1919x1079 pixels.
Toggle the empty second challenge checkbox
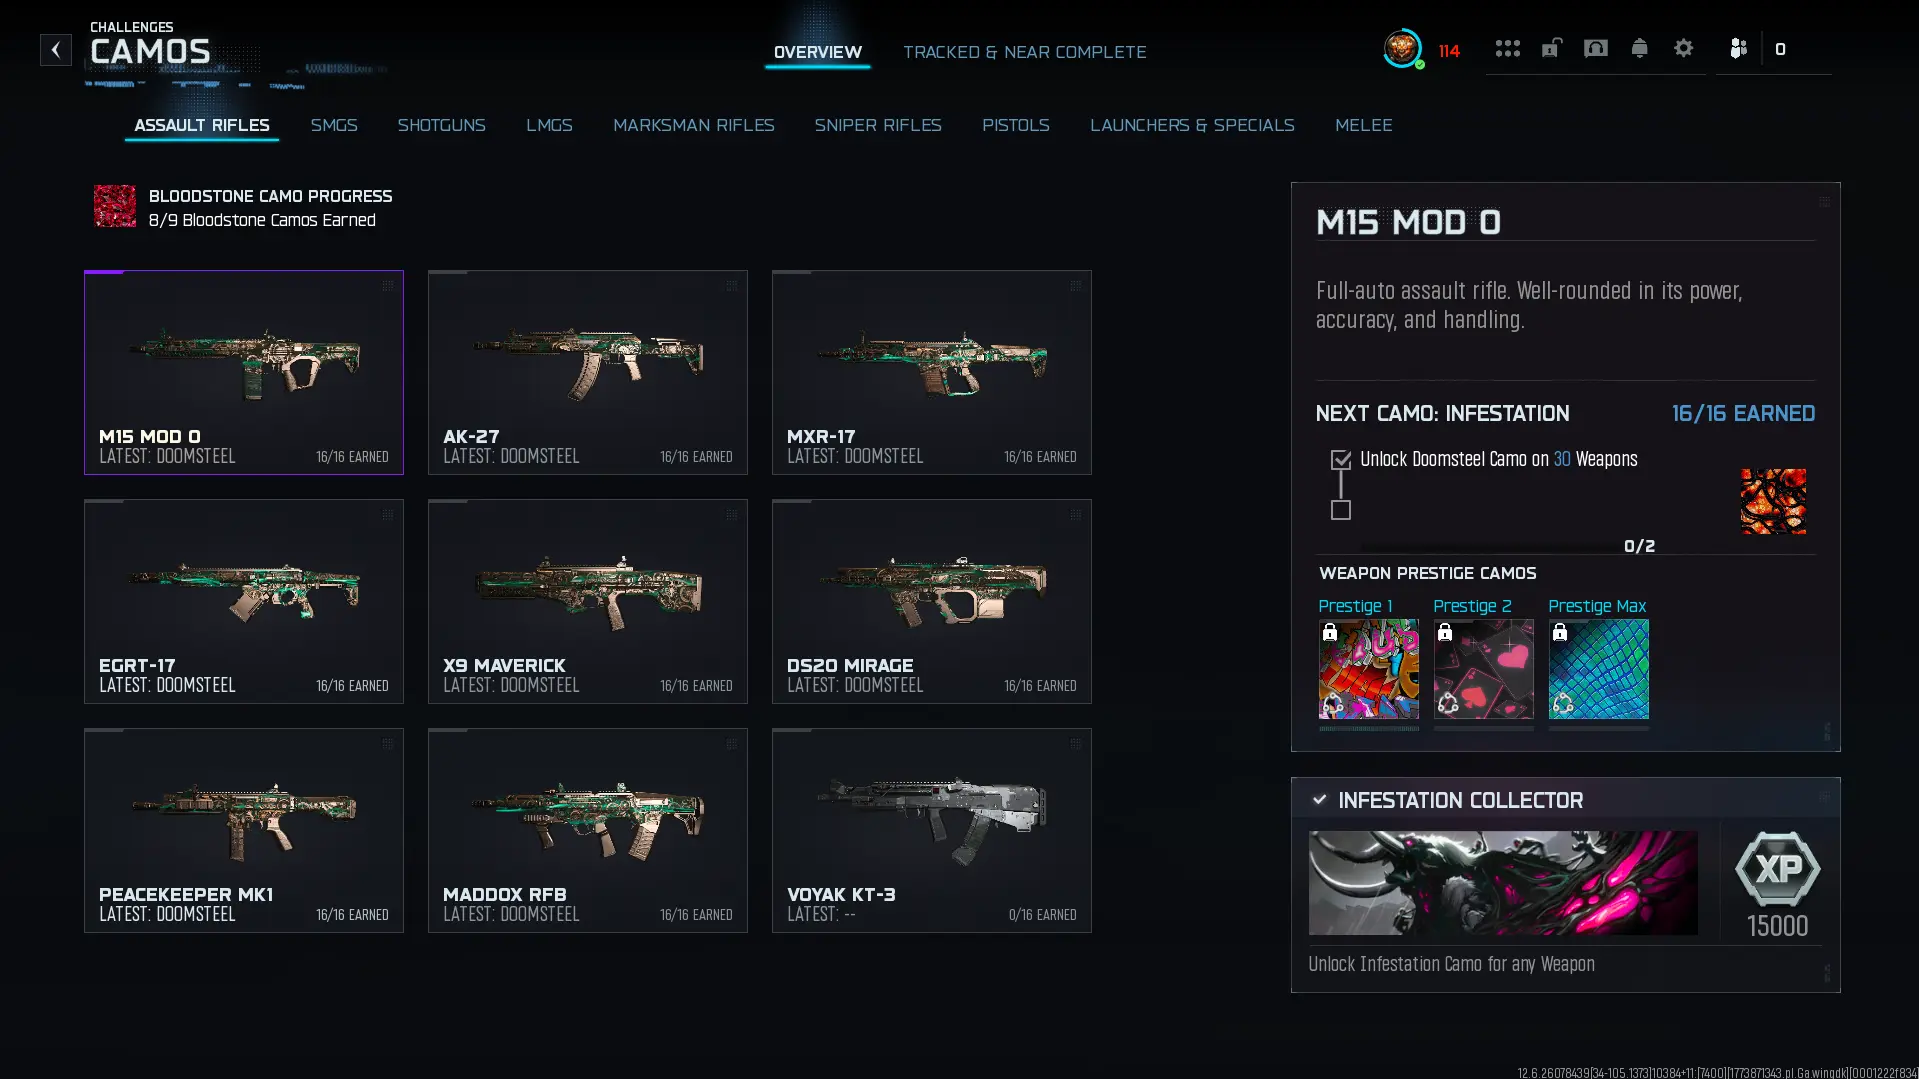tap(1340, 510)
